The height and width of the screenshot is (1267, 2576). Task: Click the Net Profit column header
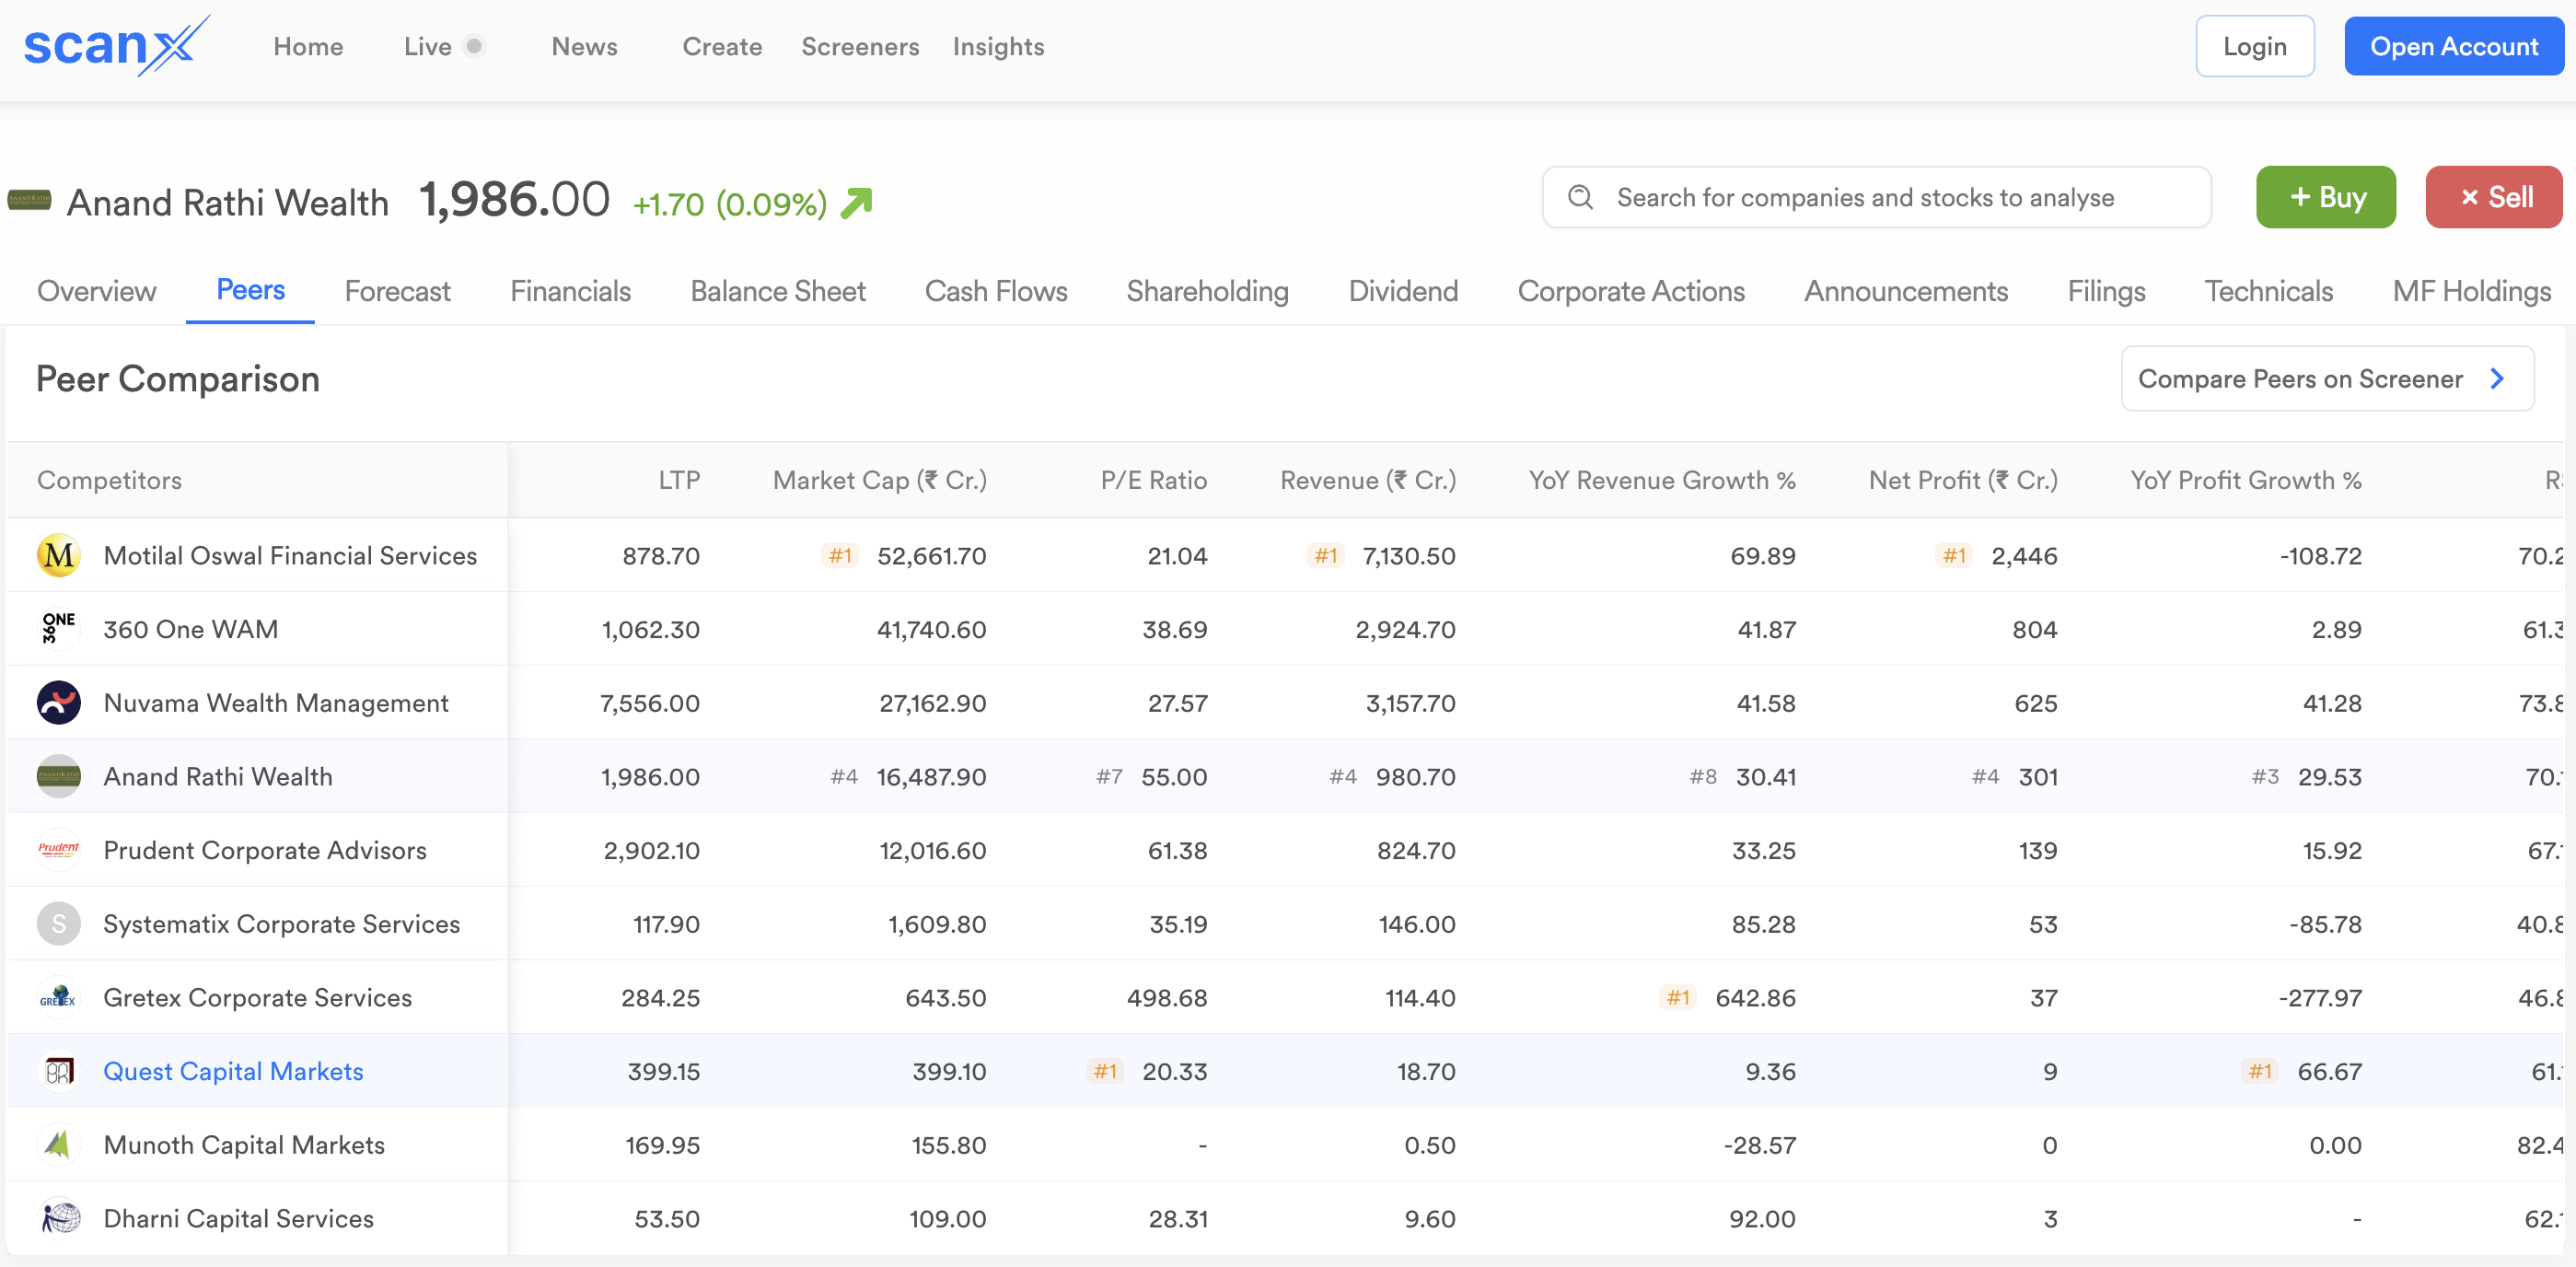(1962, 480)
